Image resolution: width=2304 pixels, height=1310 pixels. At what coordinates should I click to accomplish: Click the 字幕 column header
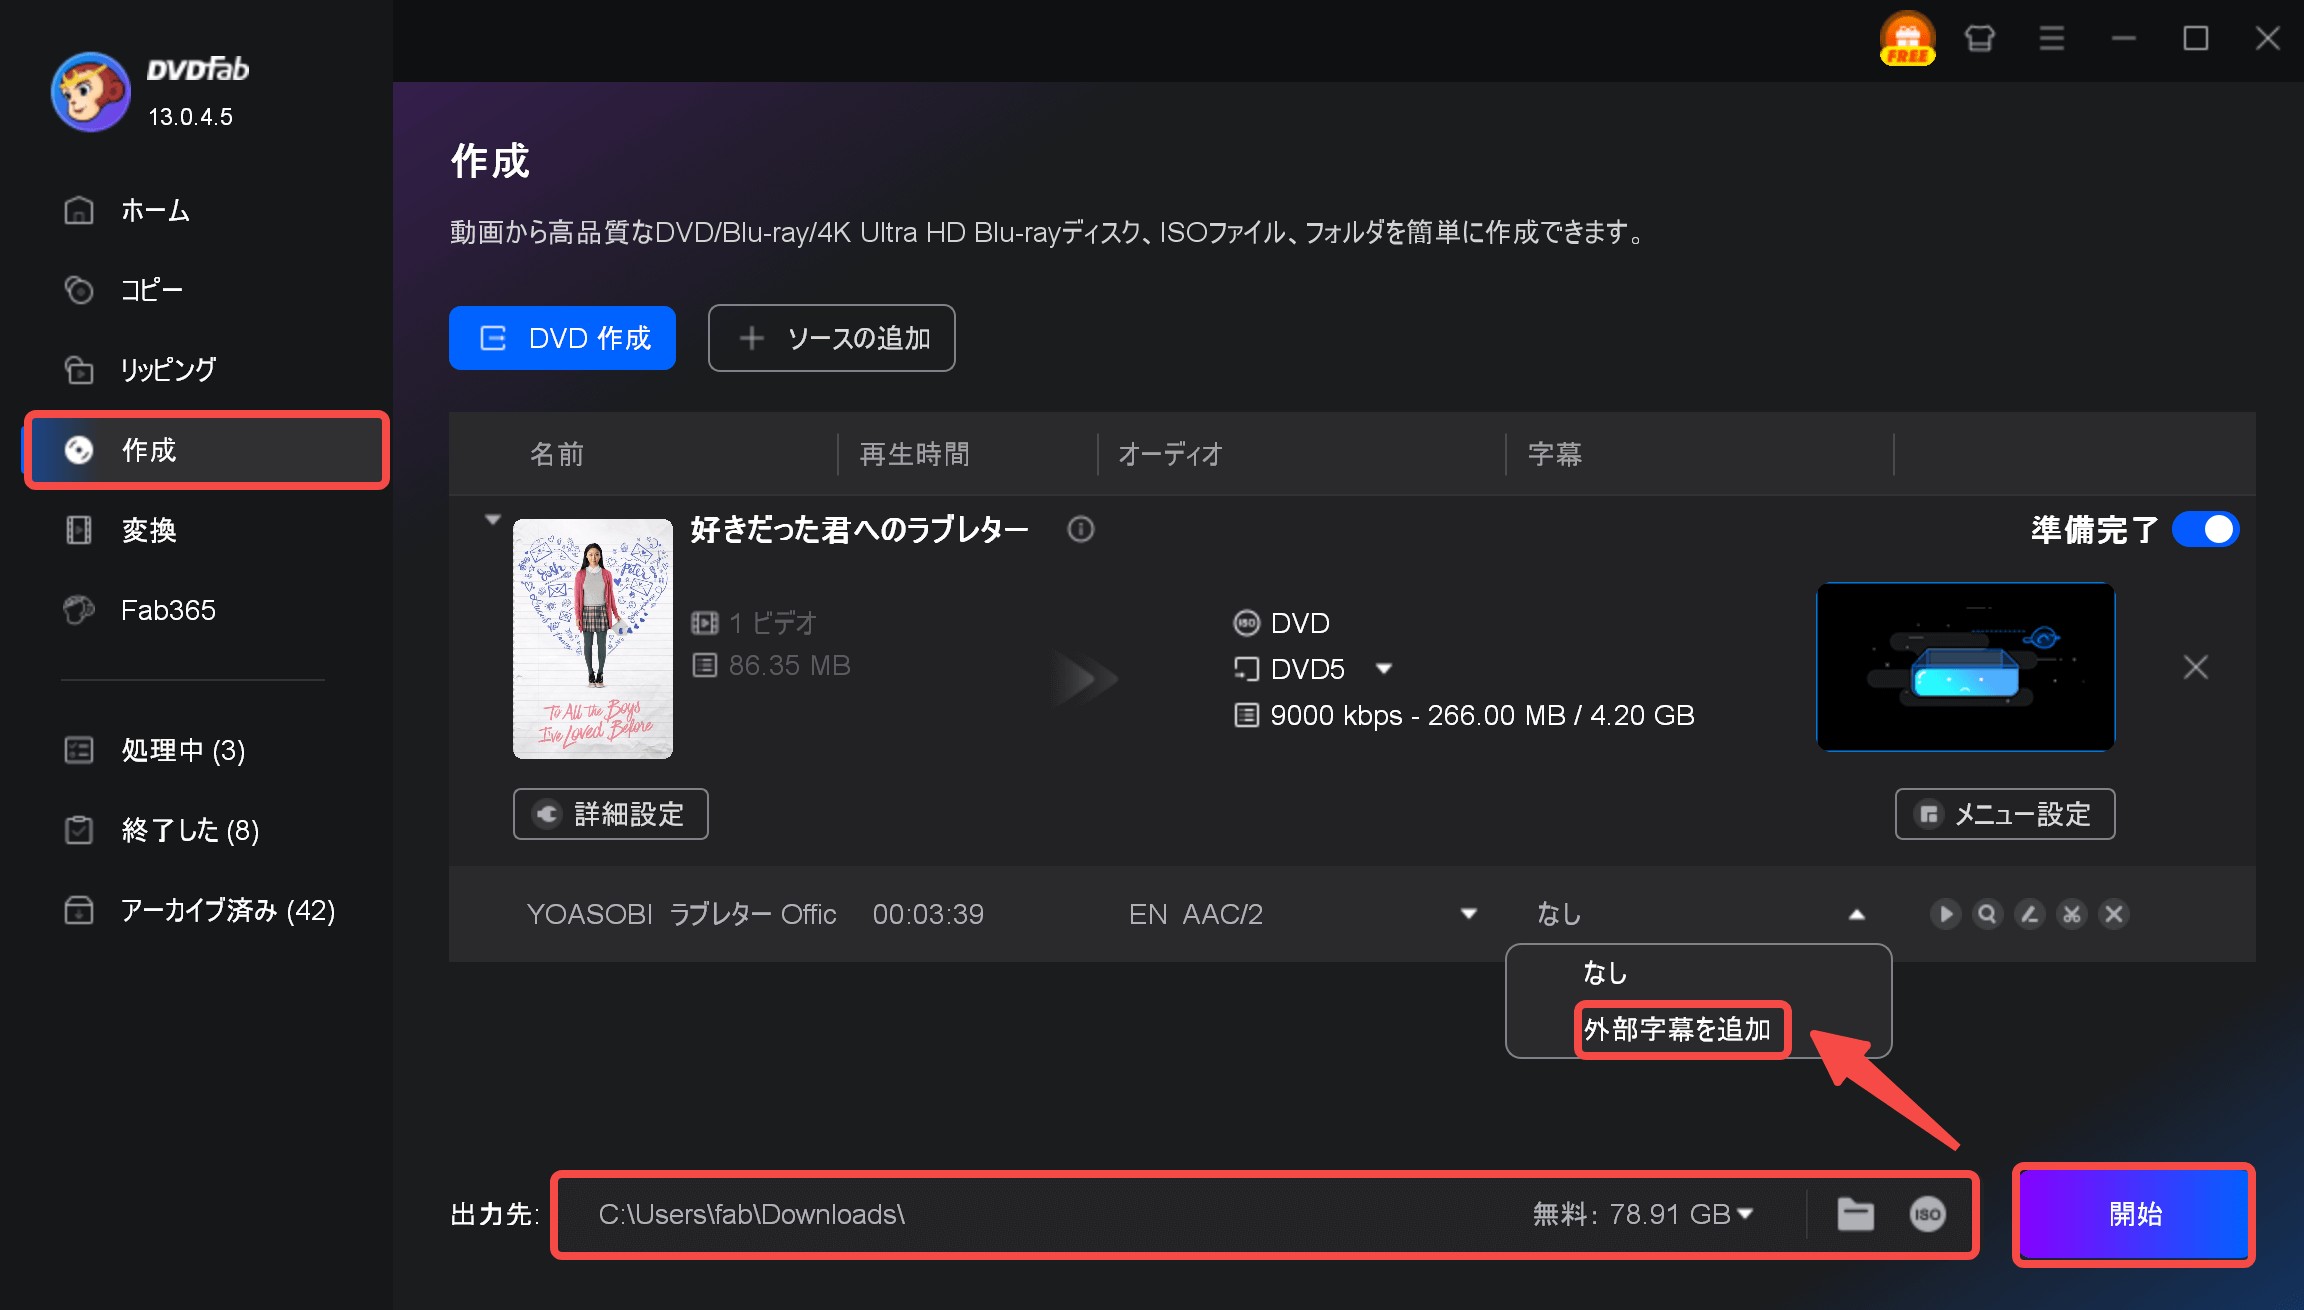pyautogui.click(x=1554, y=454)
